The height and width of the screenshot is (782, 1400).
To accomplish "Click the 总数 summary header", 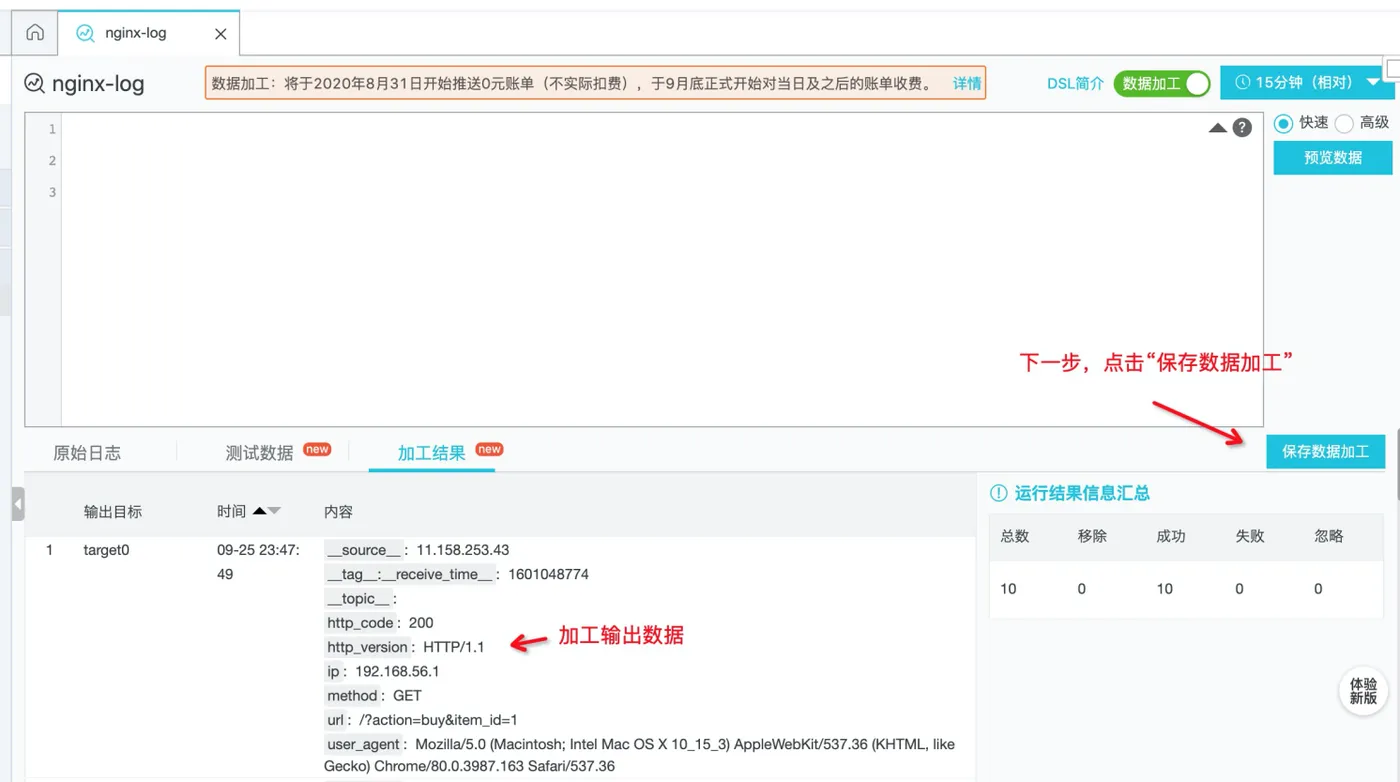I will click(1014, 536).
